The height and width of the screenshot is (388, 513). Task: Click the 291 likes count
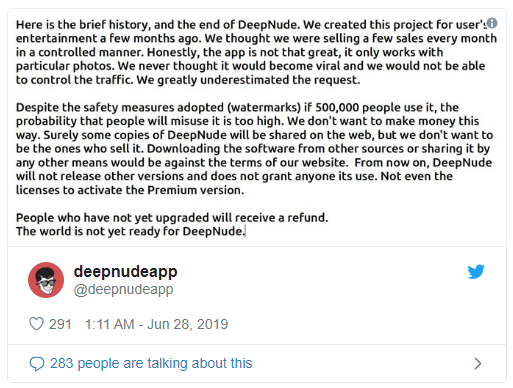(60, 324)
